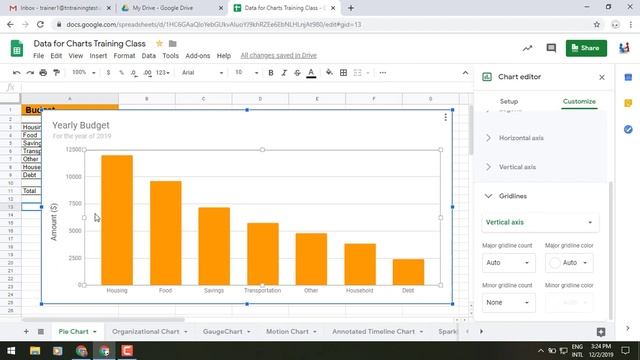Move document using folder icon
This screenshot has height=360, width=640.
click(x=173, y=43)
